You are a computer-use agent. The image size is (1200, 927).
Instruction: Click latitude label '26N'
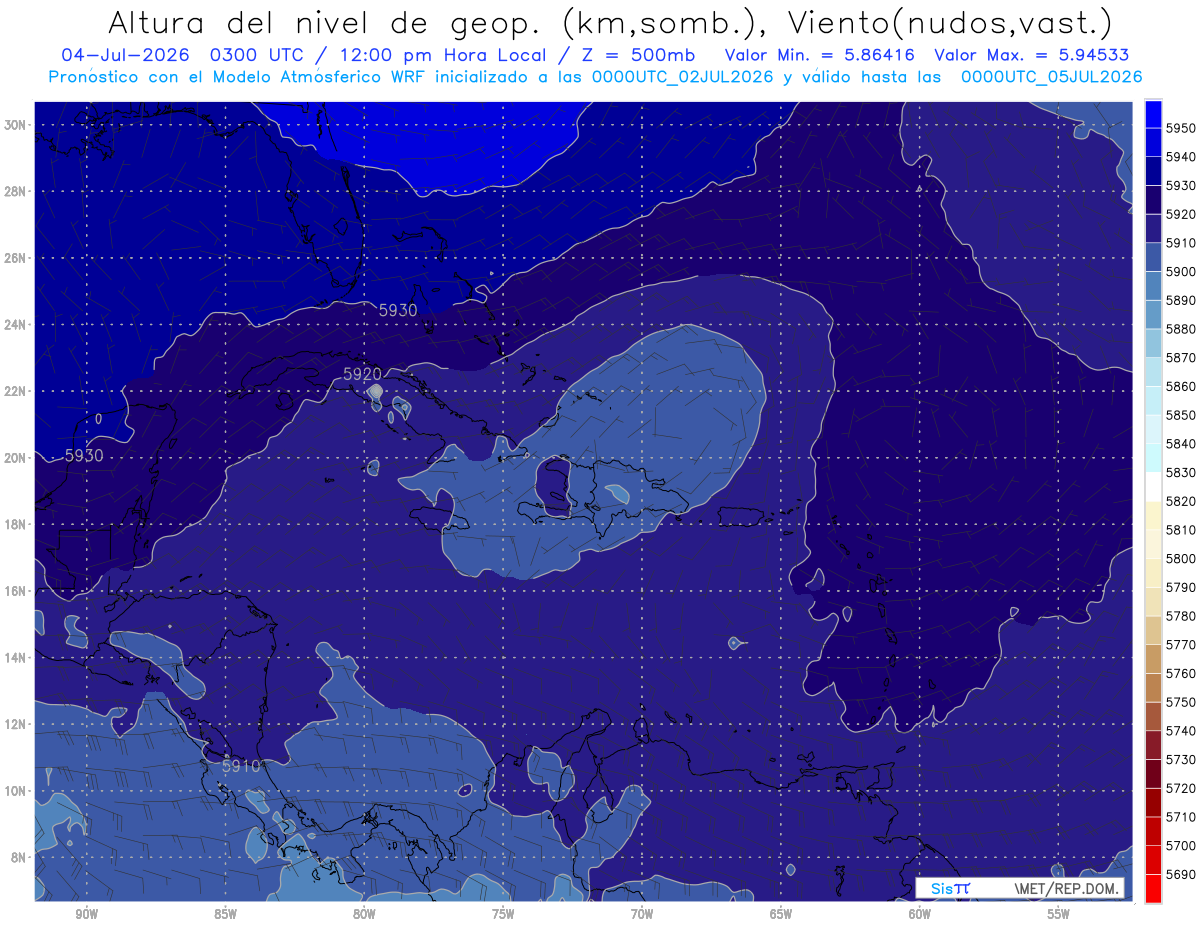tap(15, 258)
